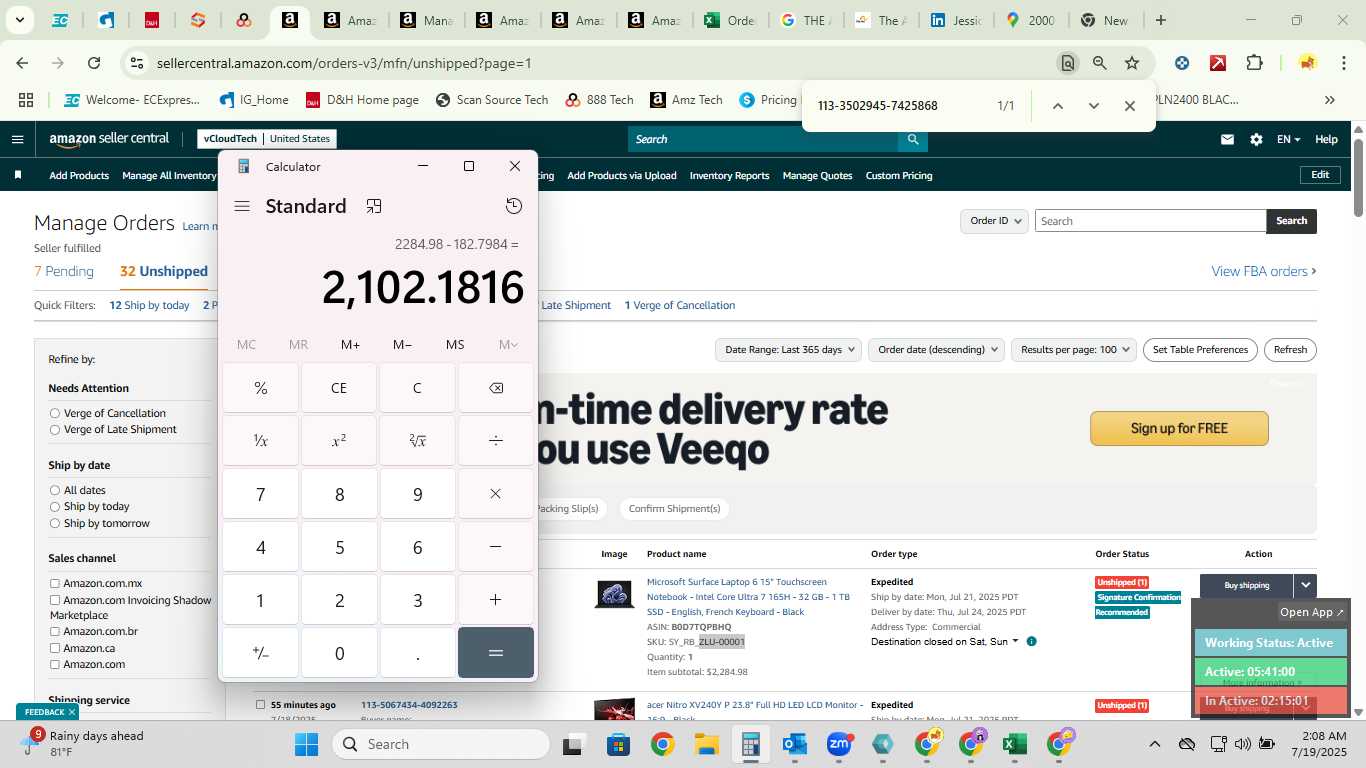This screenshot has height=768, width=1366.
Task: Click the Calculator equals key
Action: [x=496, y=652]
